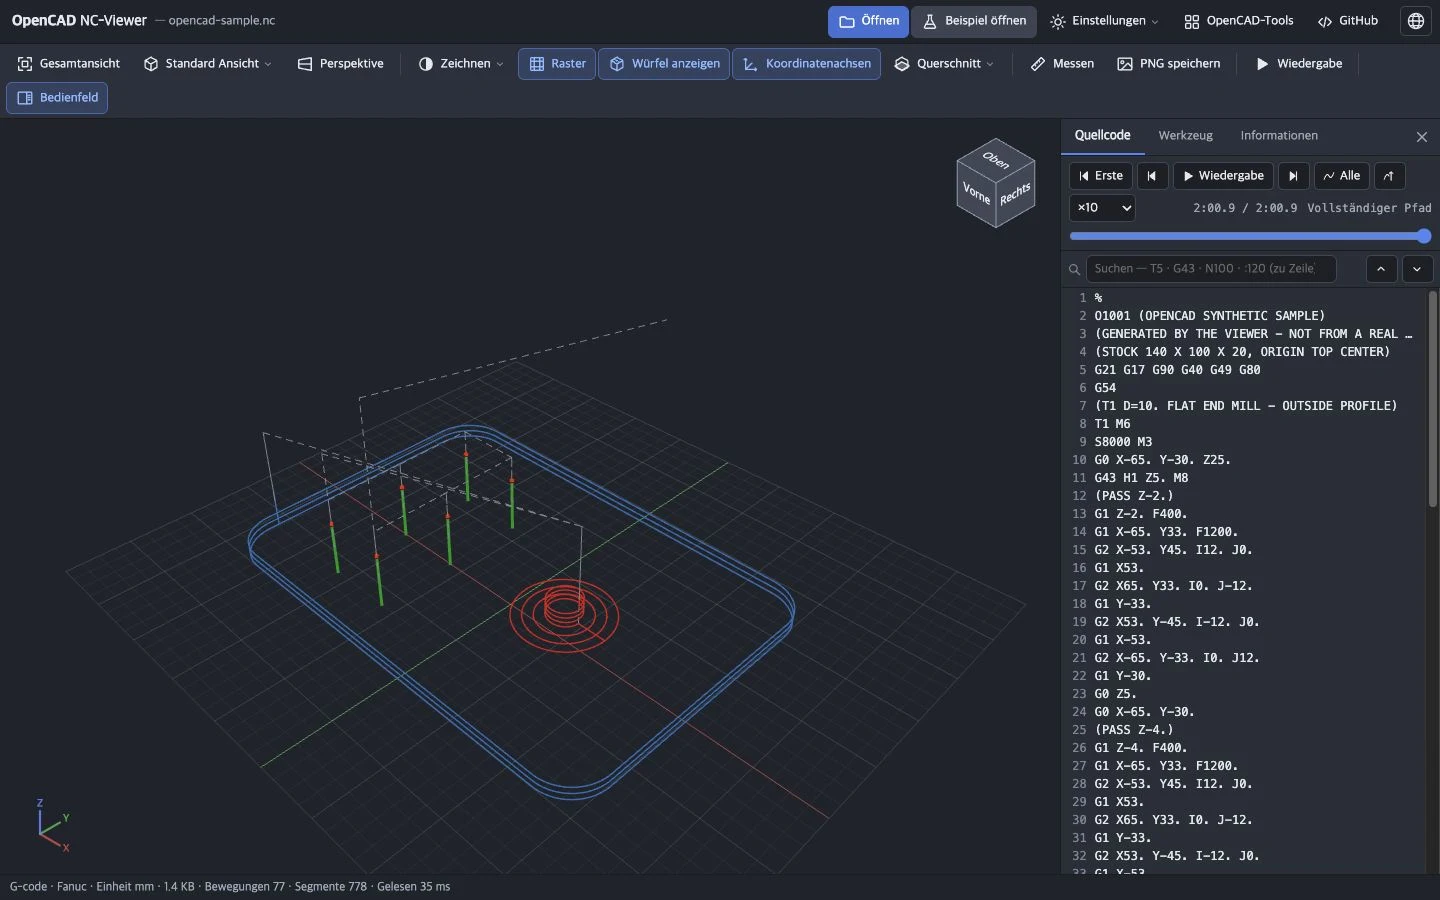
Task: Save the view with PNG speichern
Action: tap(1169, 64)
